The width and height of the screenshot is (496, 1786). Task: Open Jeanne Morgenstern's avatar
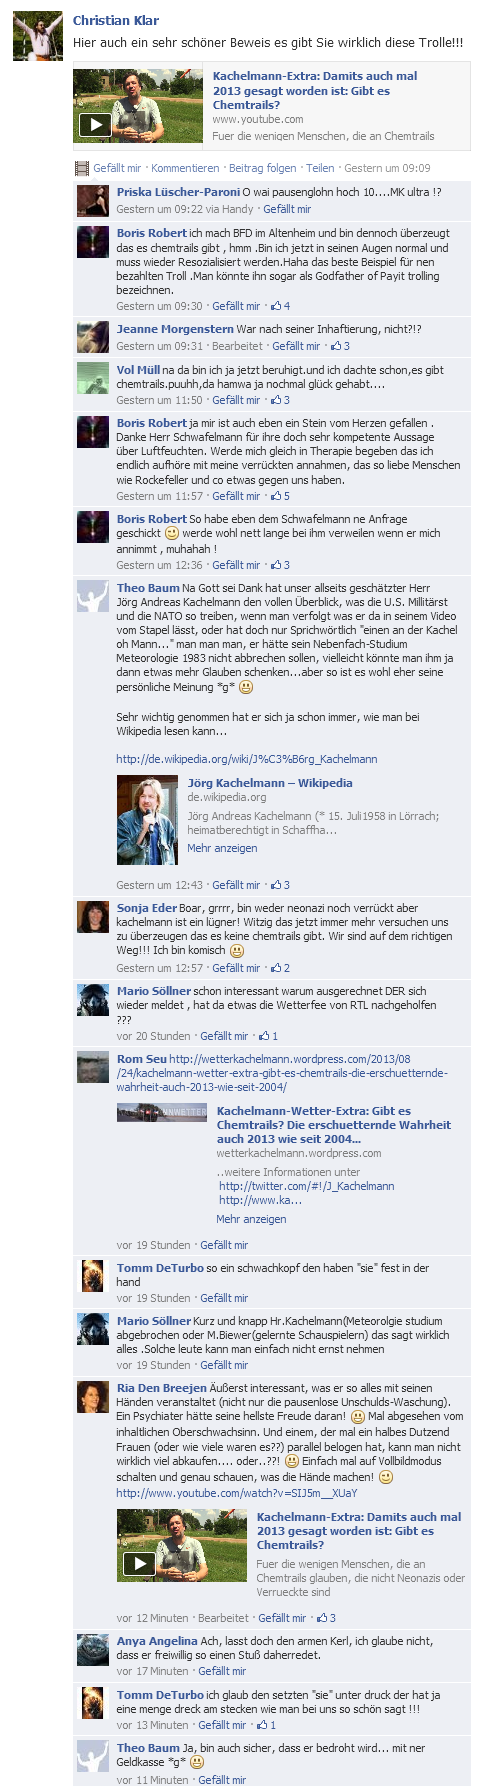[x=93, y=337]
